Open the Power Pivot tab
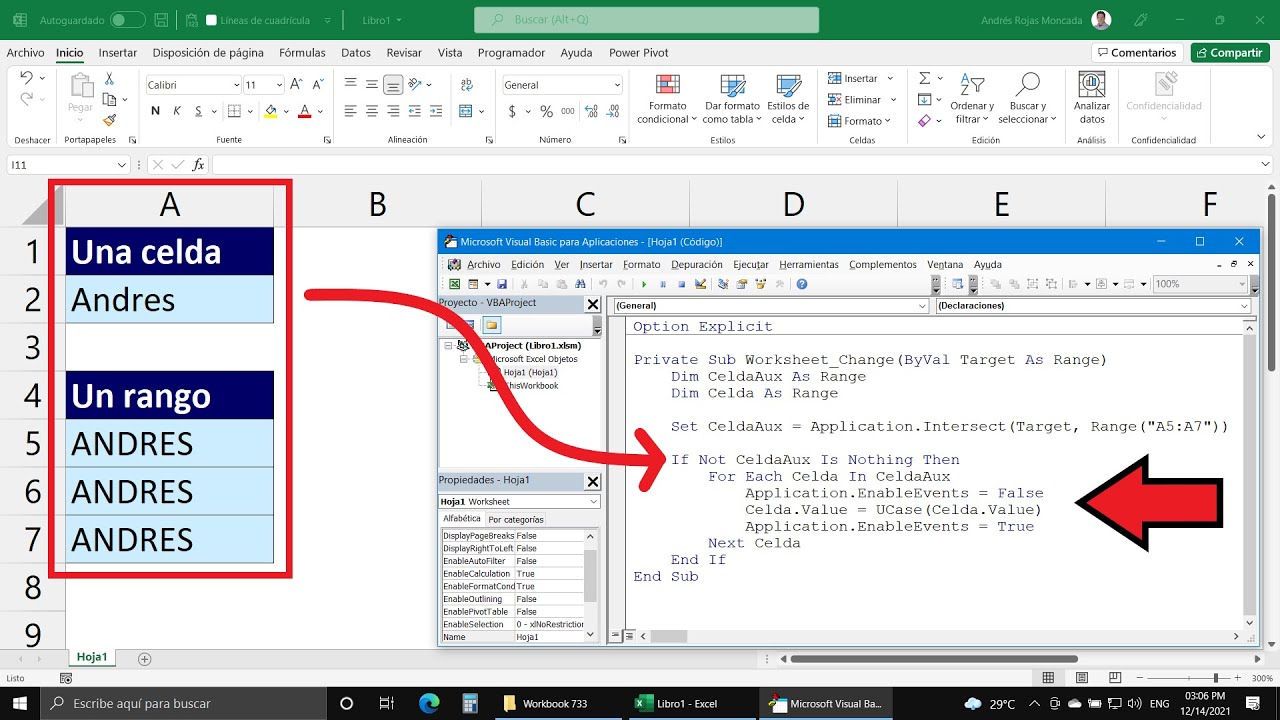 (639, 53)
